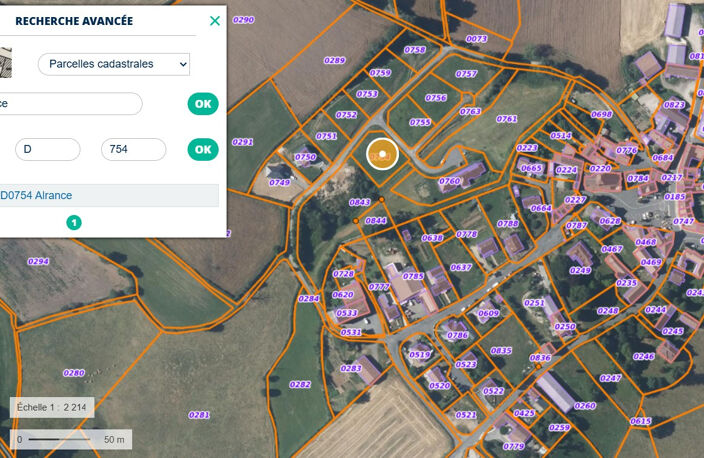The height and width of the screenshot is (458, 704).
Task: Select parcel 0281 on the map
Action: pyautogui.click(x=199, y=415)
